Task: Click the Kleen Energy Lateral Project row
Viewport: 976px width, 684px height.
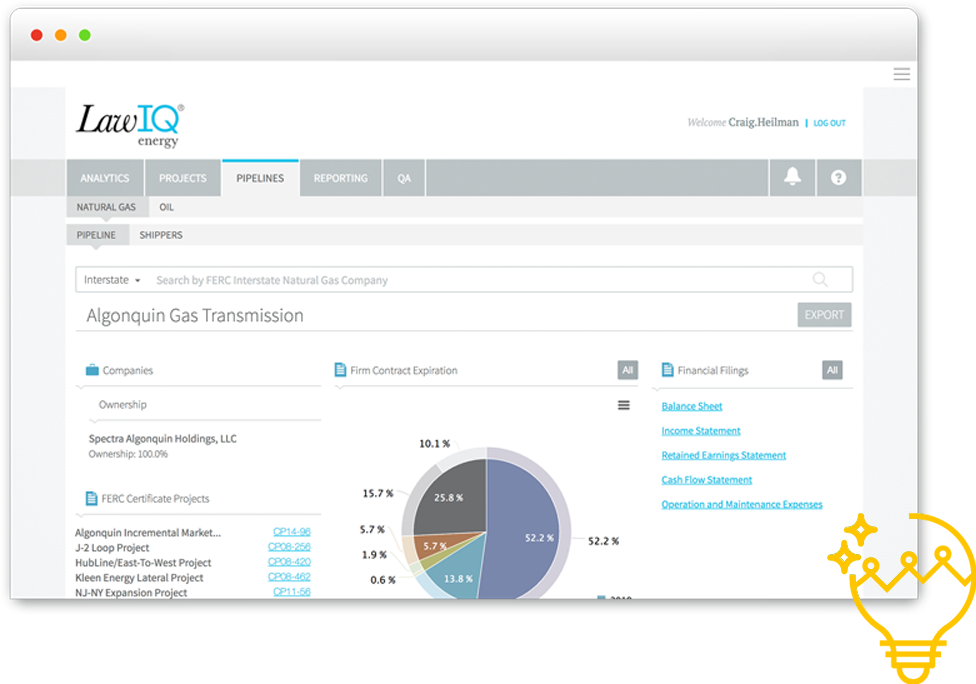Action: (193, 577)
